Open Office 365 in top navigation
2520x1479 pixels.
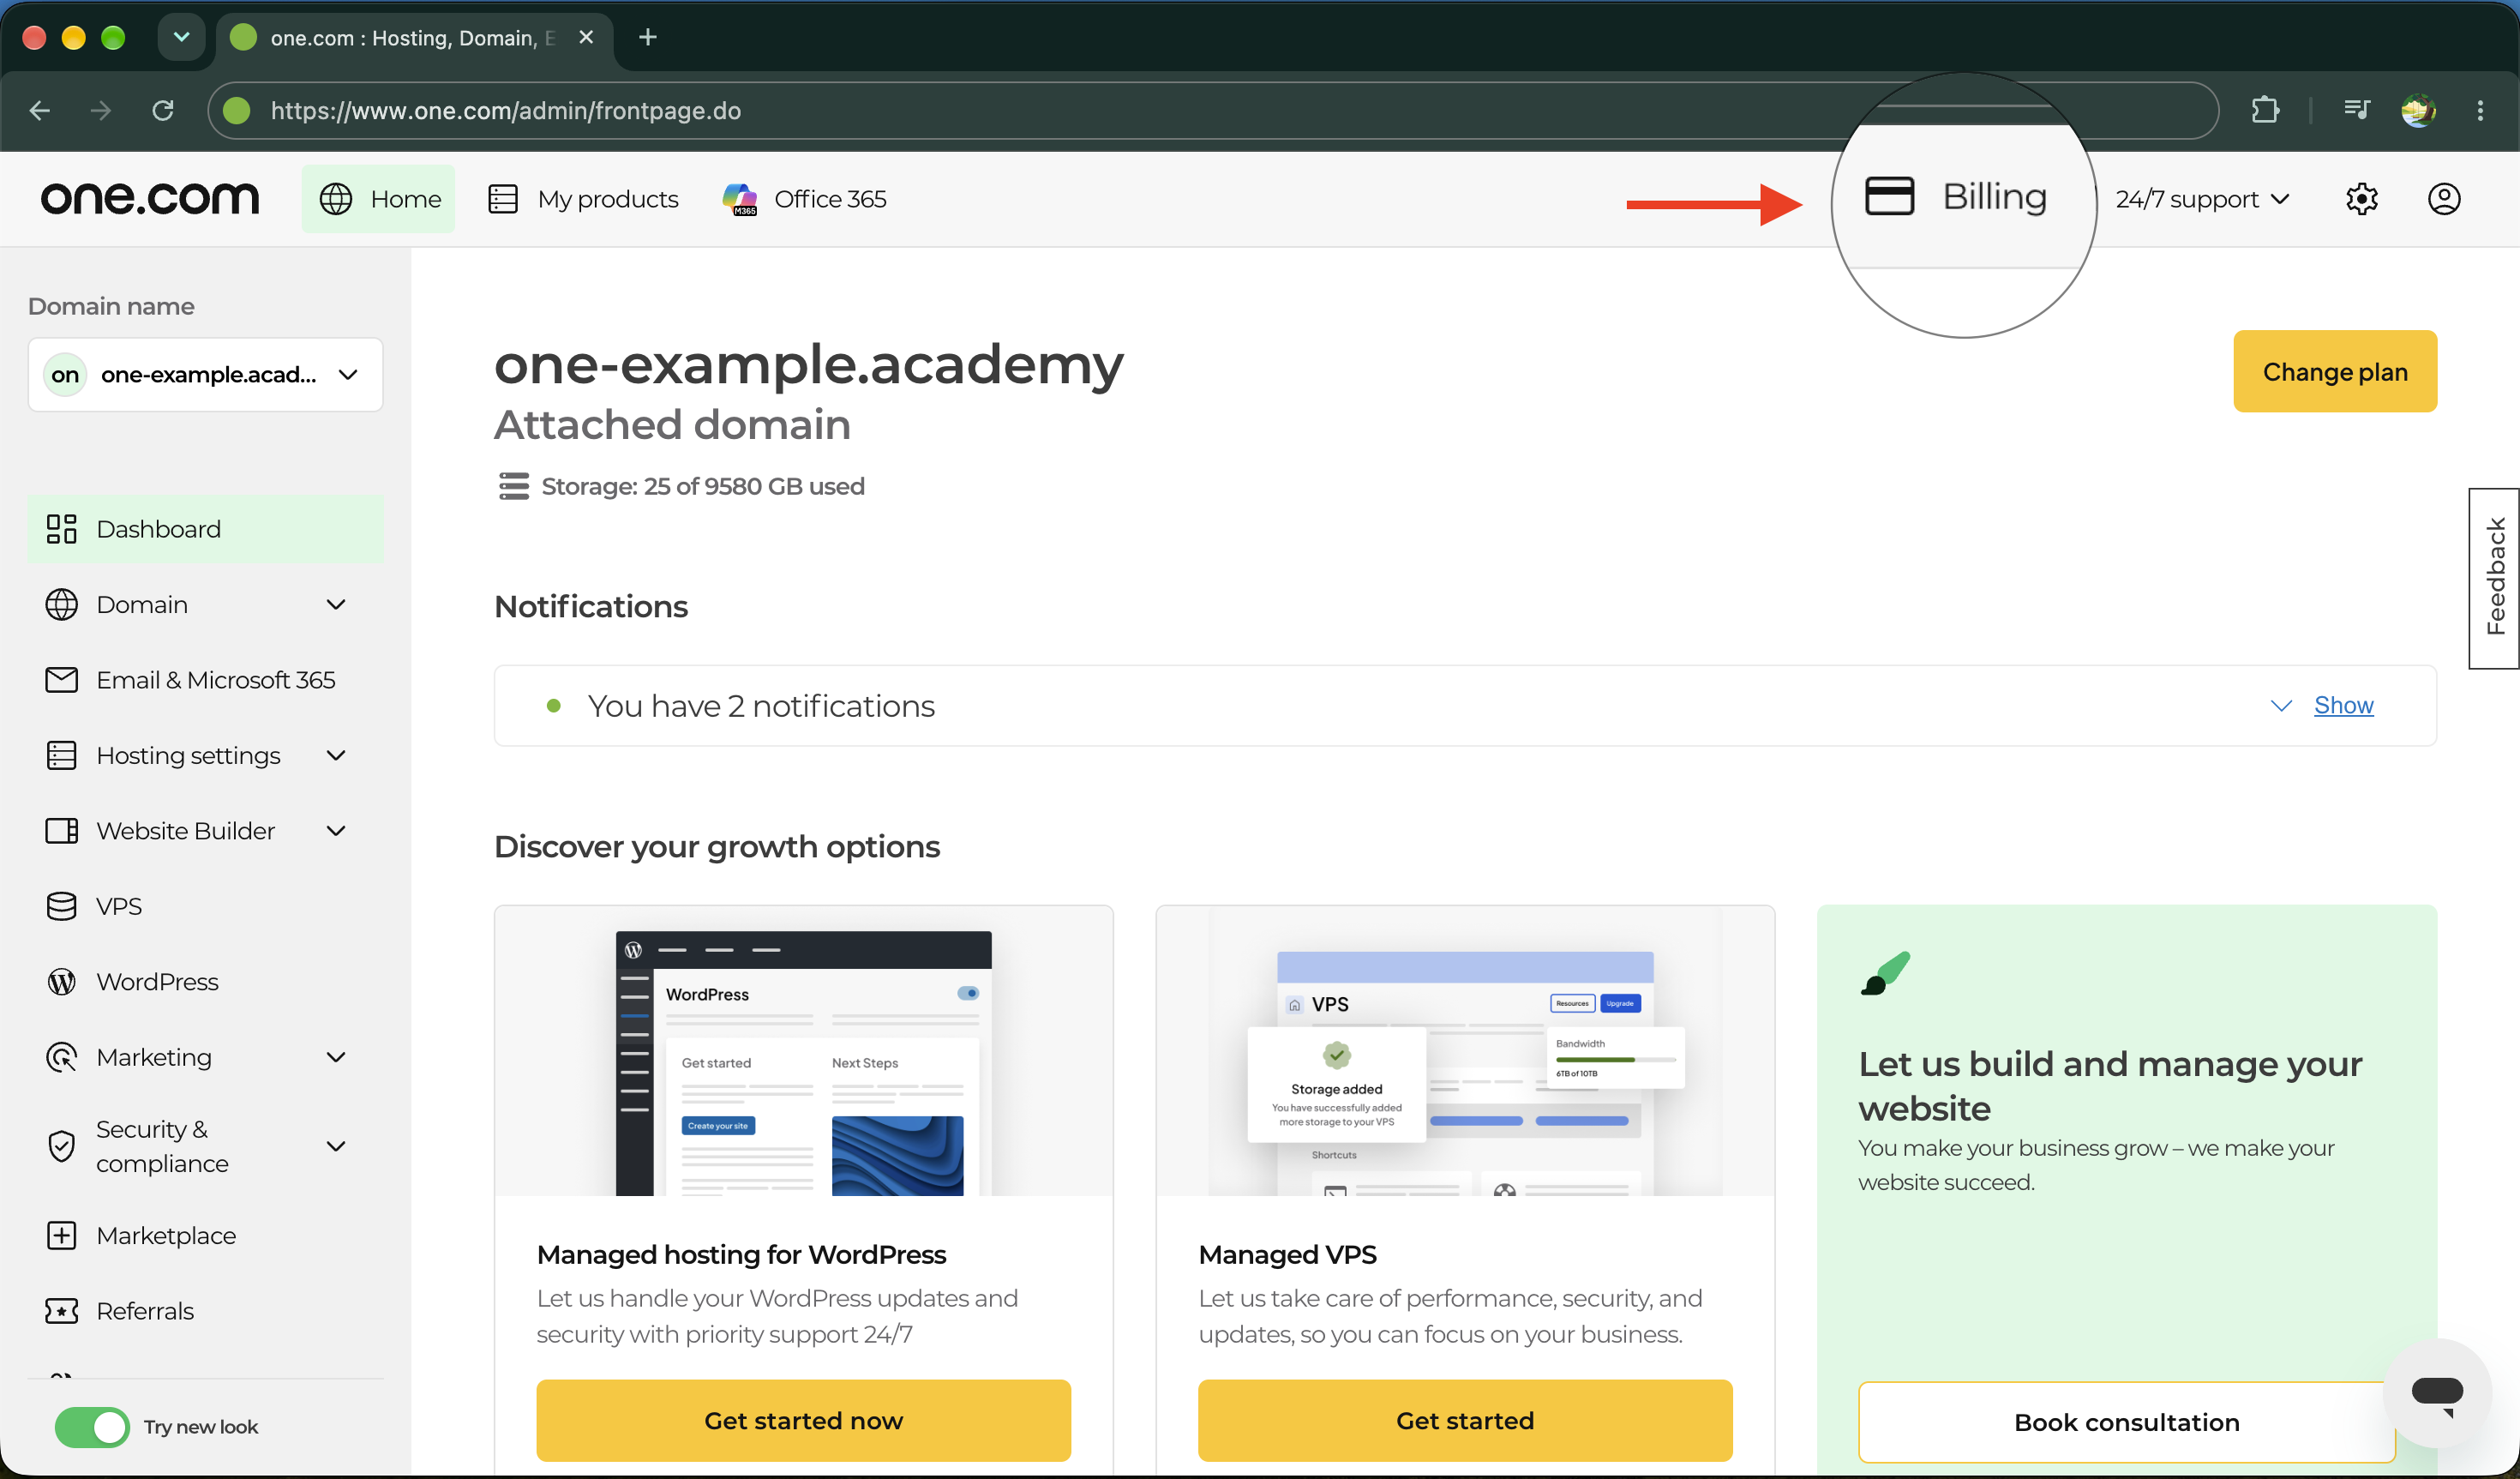[x=805, y=199]
